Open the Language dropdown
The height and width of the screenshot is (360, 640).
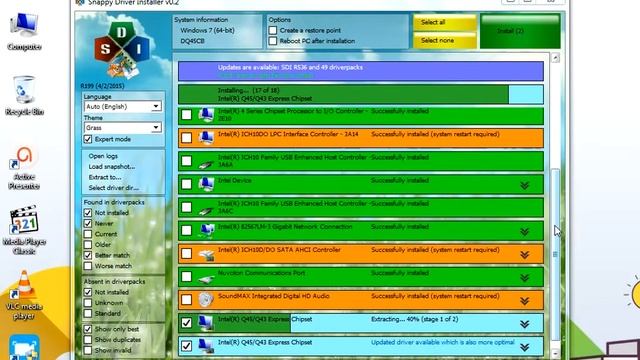(x=122, y=107)
